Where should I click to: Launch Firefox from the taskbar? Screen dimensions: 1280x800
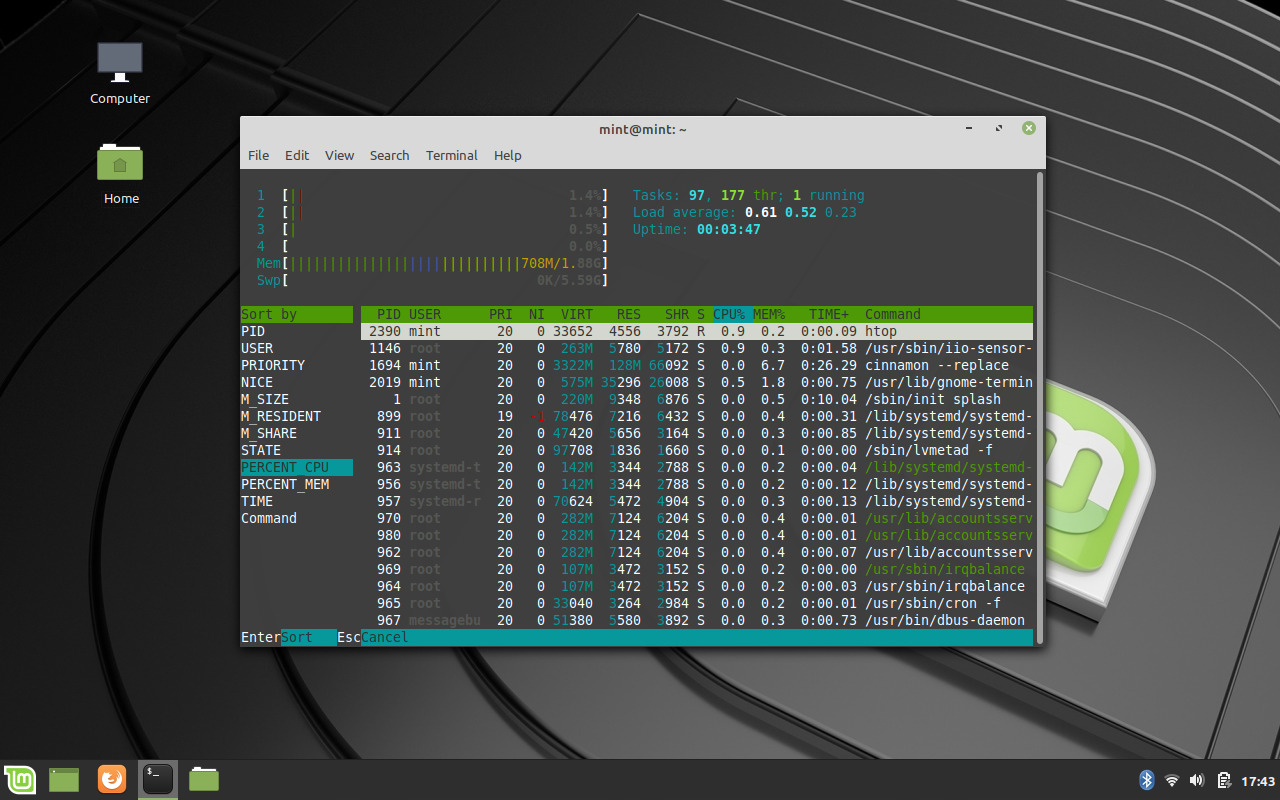(x=111, y=779)
